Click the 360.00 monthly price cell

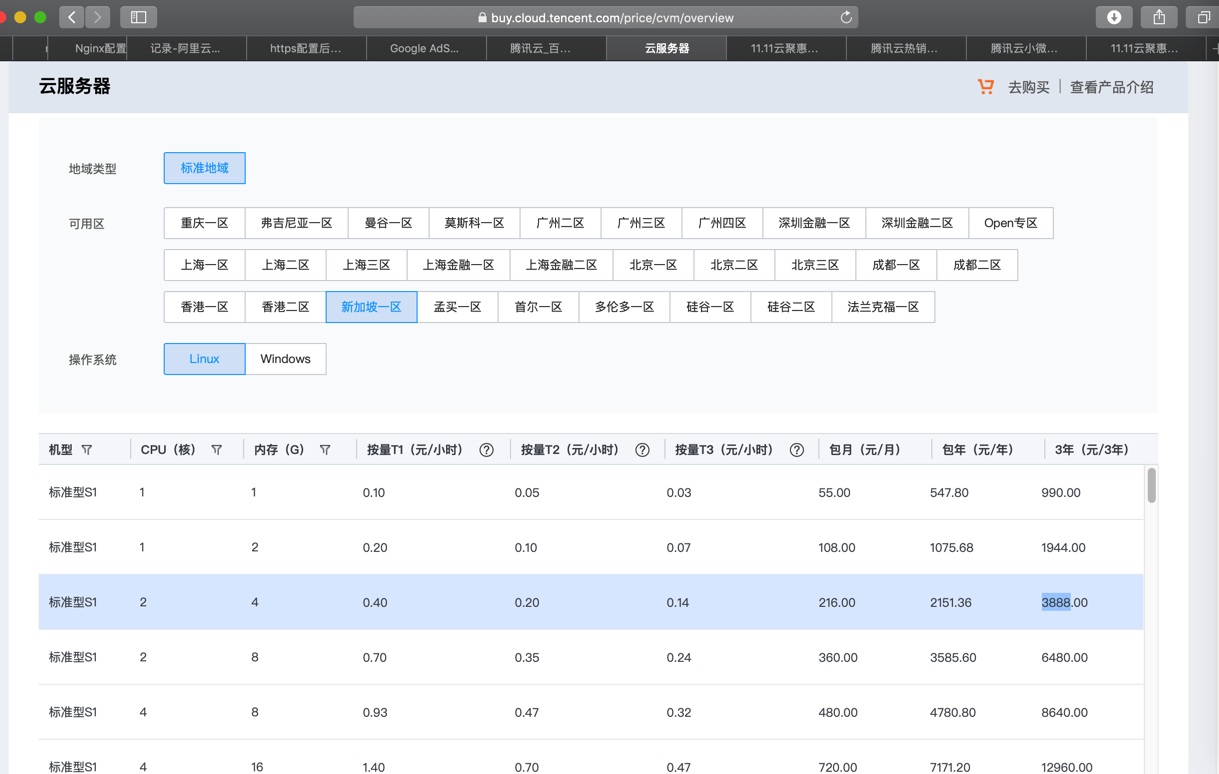(x=838, y=657)
